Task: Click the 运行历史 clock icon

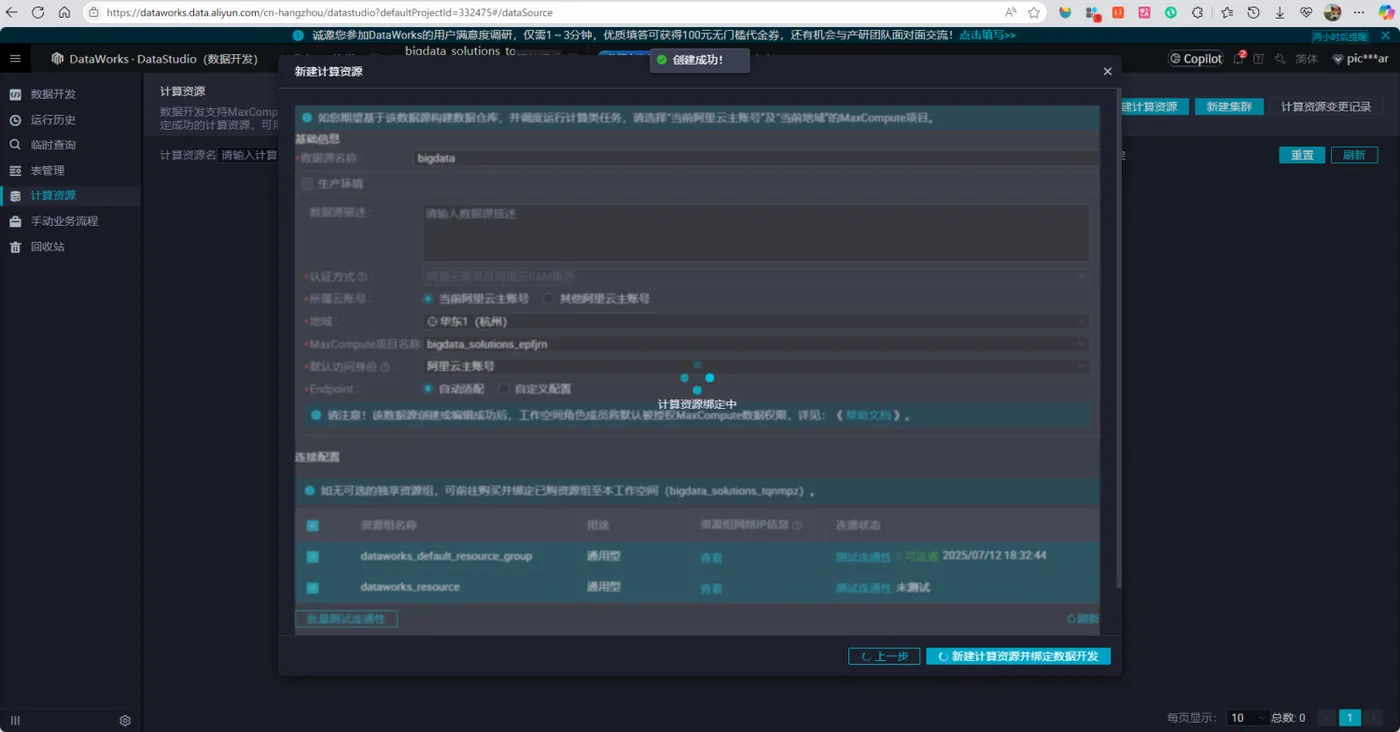Action: 15,120
